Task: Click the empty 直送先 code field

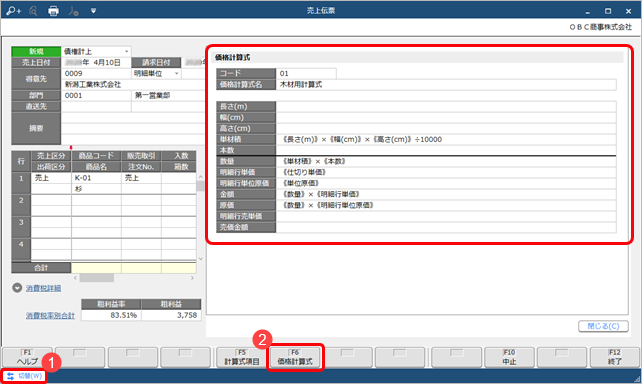Action: (96, 106)
